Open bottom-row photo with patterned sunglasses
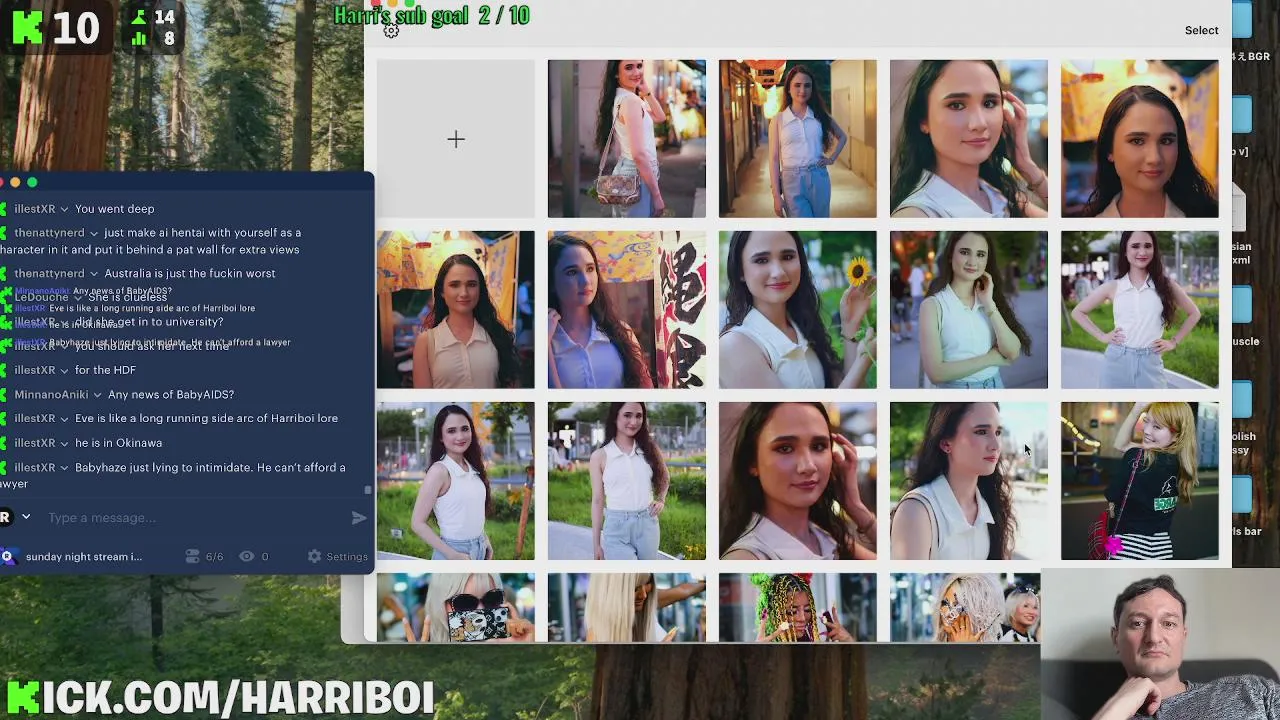 click(455, 607)
